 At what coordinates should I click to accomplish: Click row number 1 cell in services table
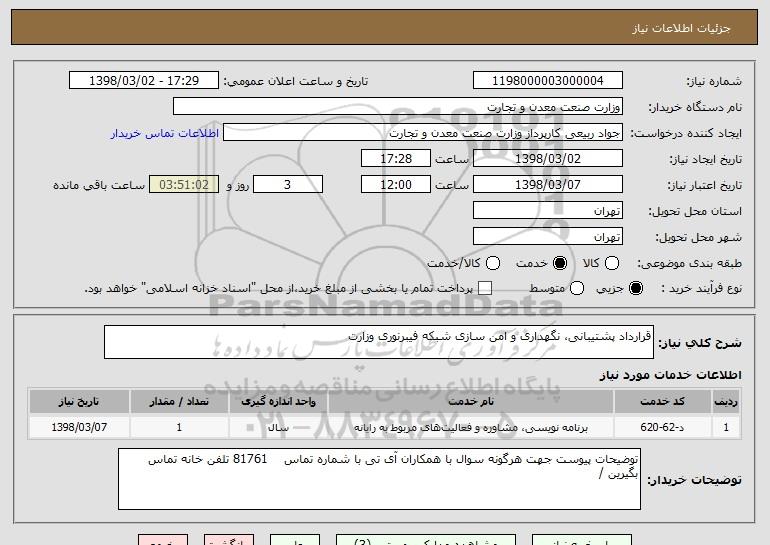[x=726, y=427]
